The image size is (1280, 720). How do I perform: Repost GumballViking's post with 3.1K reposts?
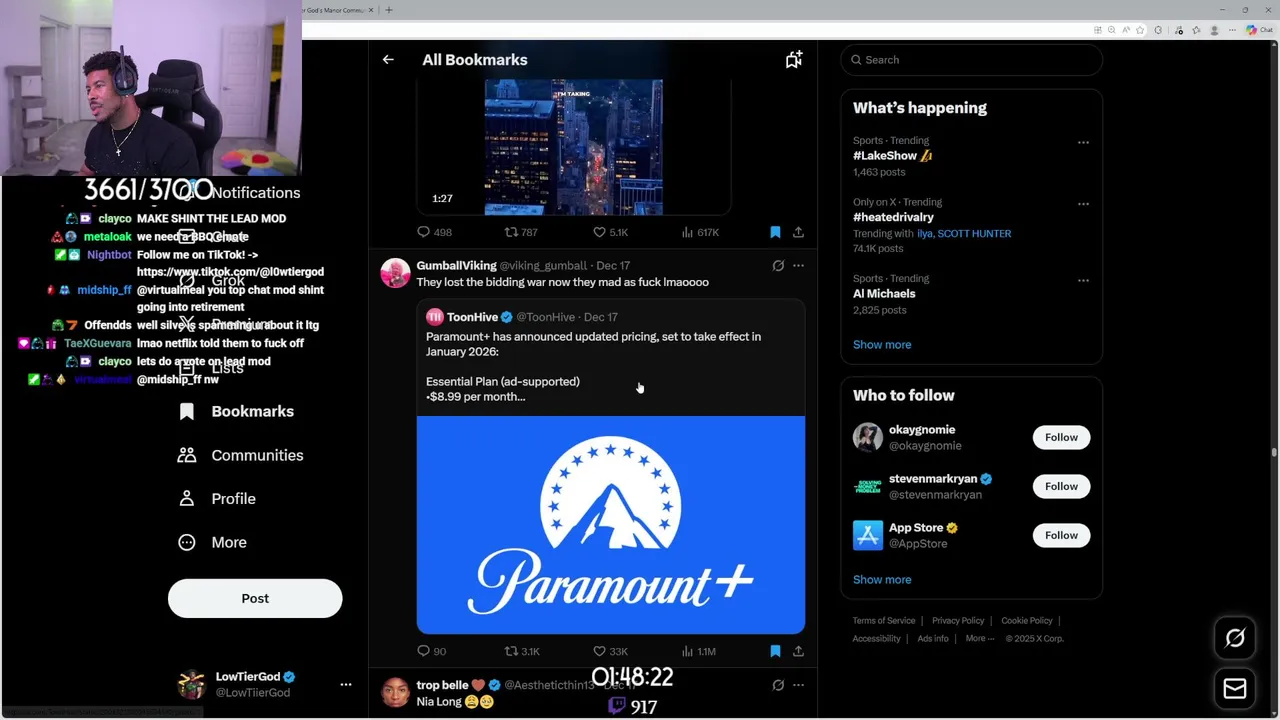522,651
